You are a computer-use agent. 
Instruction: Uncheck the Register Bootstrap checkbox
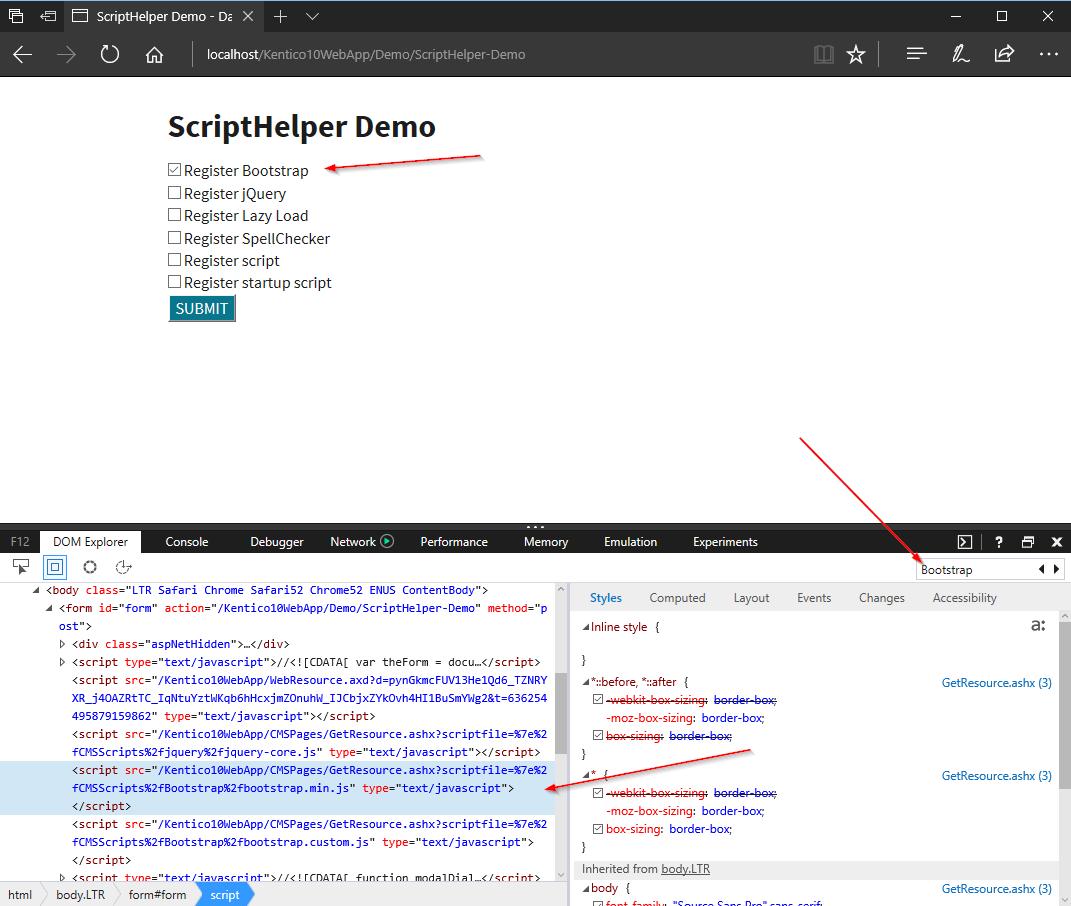[174, 170]
